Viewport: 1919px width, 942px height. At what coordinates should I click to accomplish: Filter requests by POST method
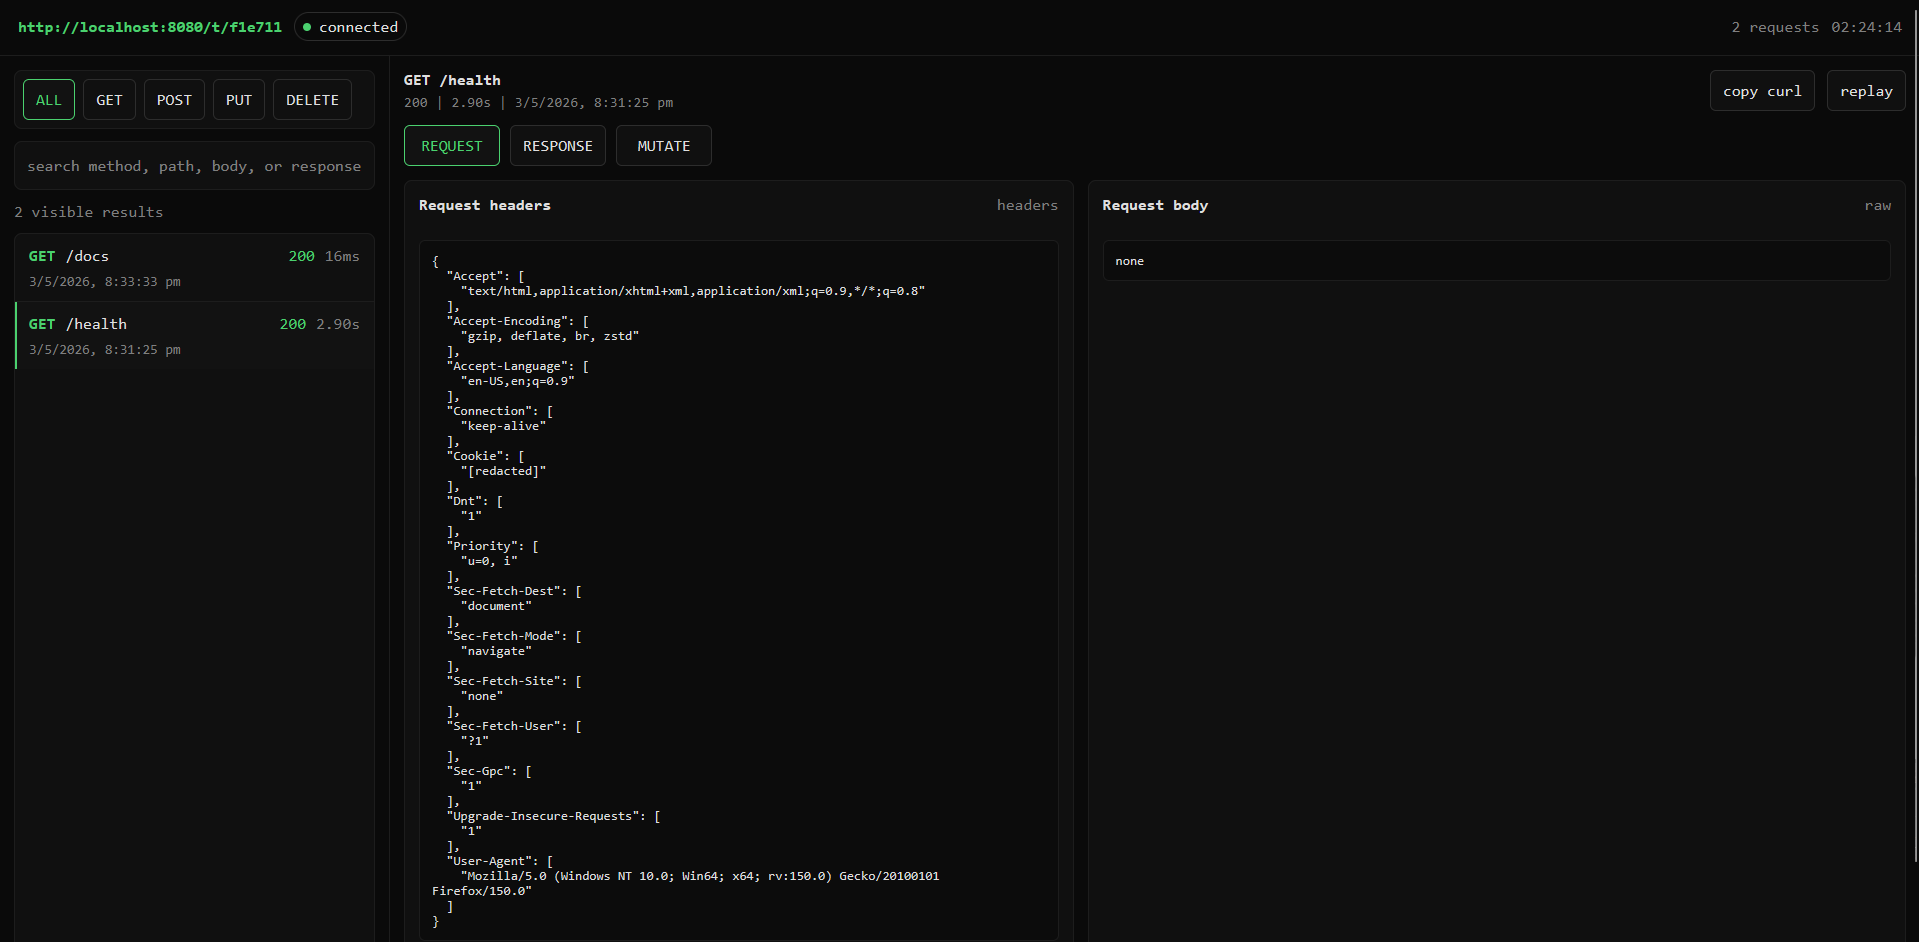pos(174,100)
